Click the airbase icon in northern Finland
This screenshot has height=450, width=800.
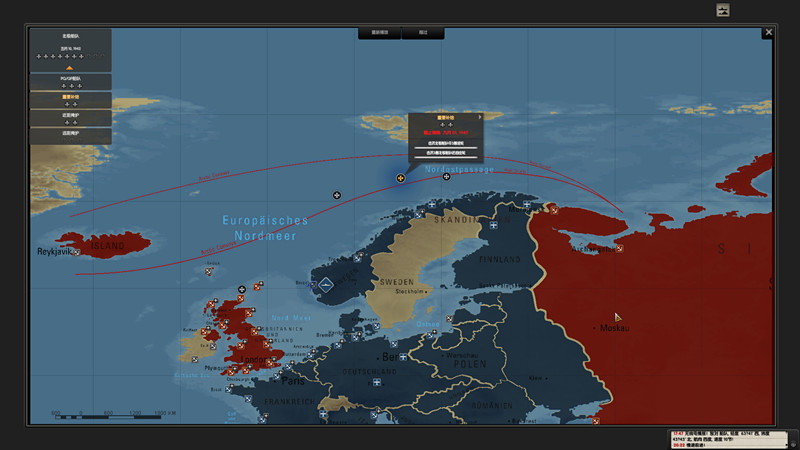point(493,225)
